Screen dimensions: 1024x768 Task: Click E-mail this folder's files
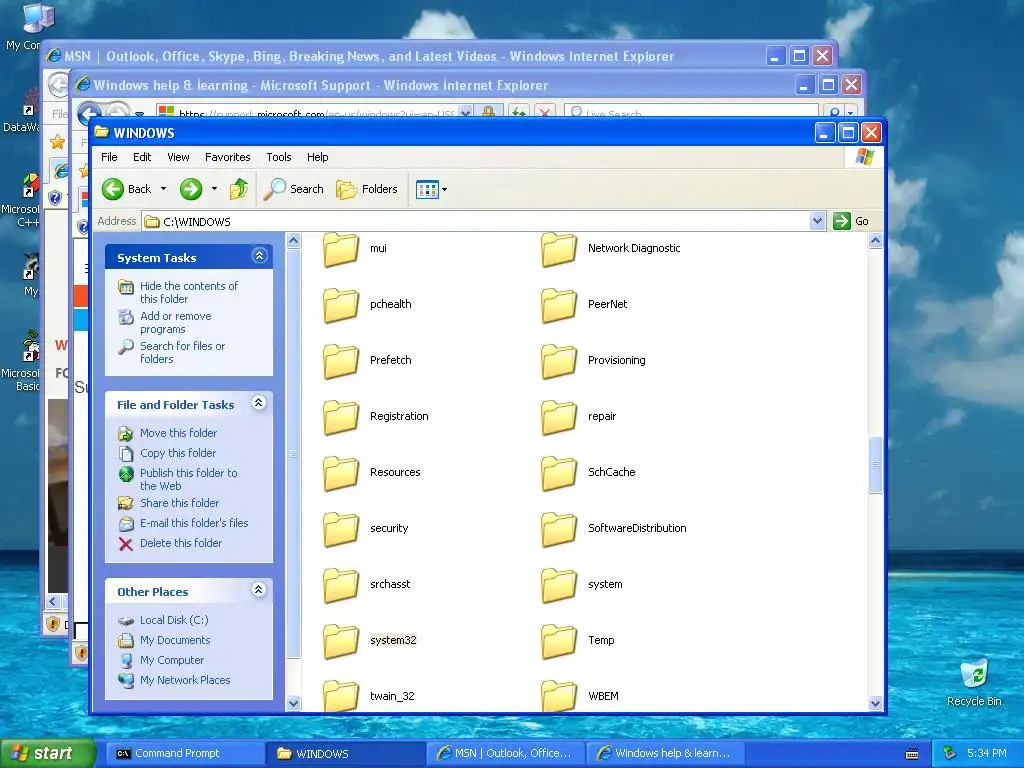(194, 523)
